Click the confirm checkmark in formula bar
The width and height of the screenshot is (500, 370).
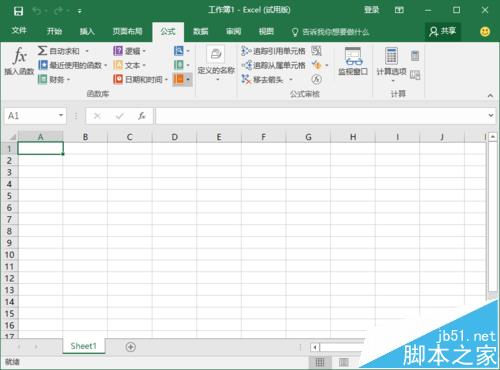pos(119,116)
